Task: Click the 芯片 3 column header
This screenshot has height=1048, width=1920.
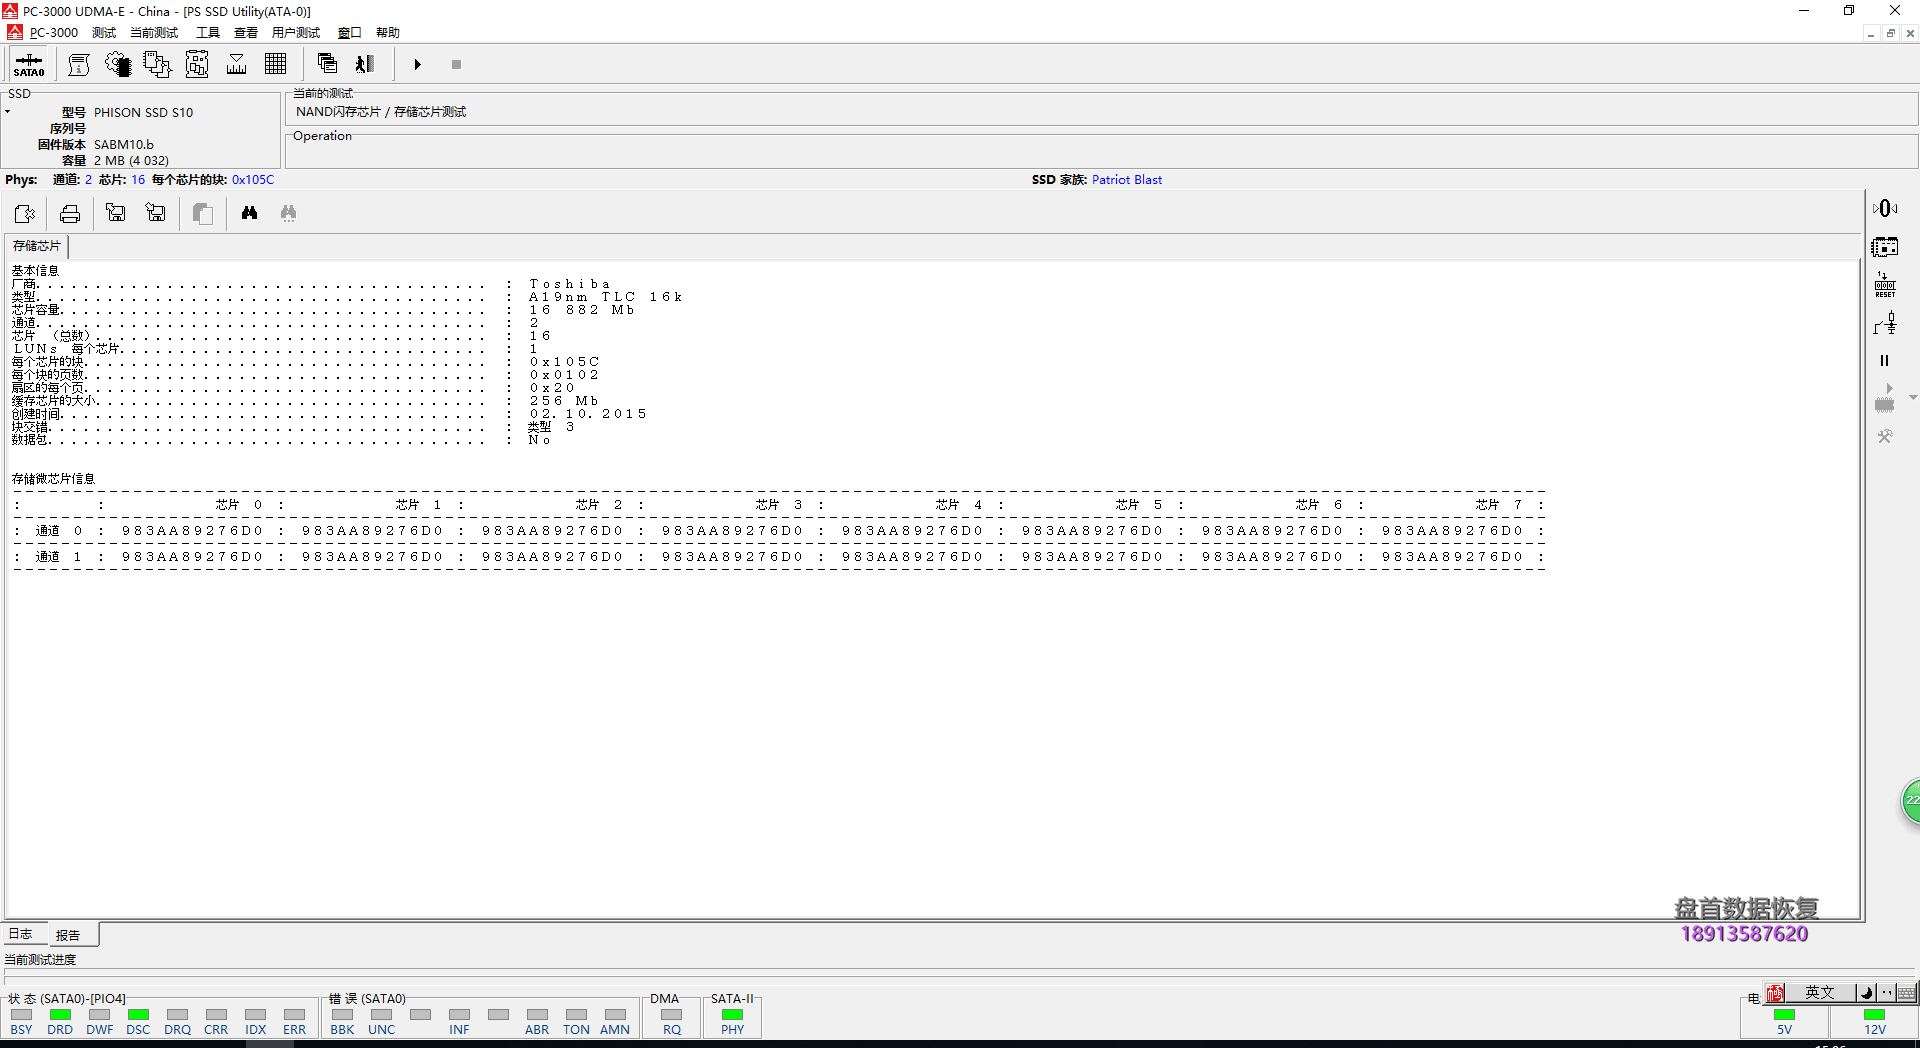Action: (x=780, y=505)
